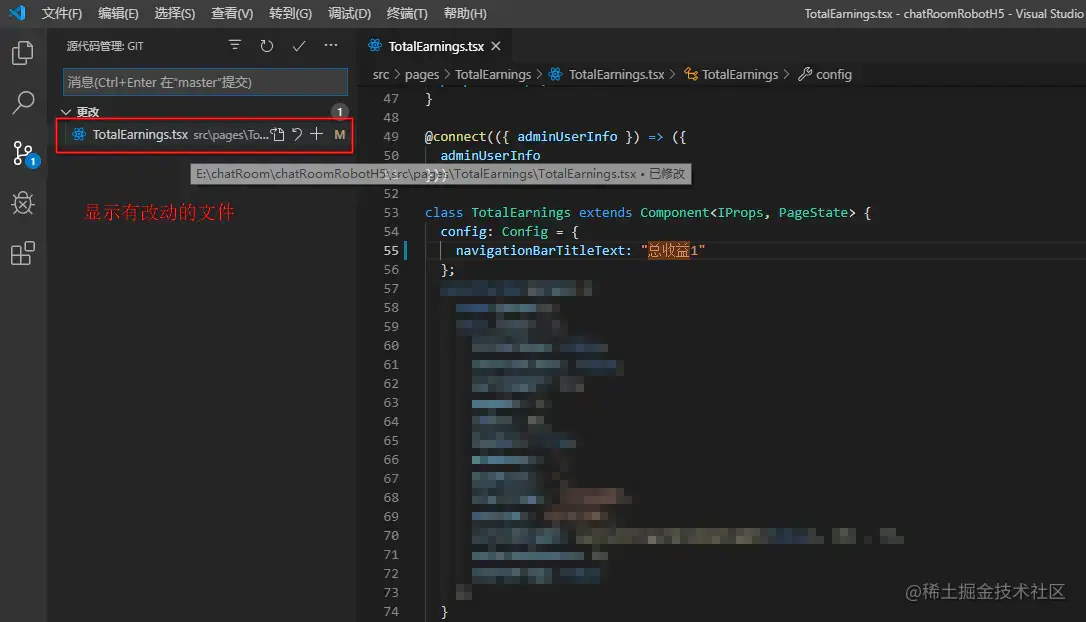Focus the commit message input field
The image size is (1086, 622).
point(205,82)
